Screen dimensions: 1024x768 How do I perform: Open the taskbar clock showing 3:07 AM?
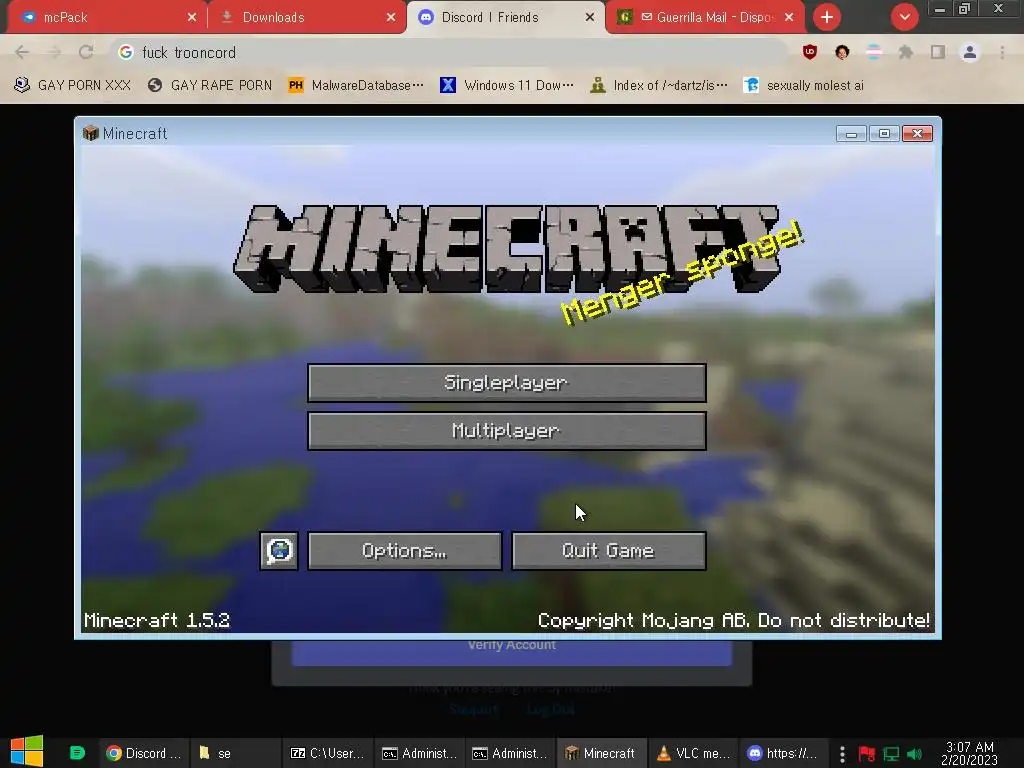tap(970, 753)
